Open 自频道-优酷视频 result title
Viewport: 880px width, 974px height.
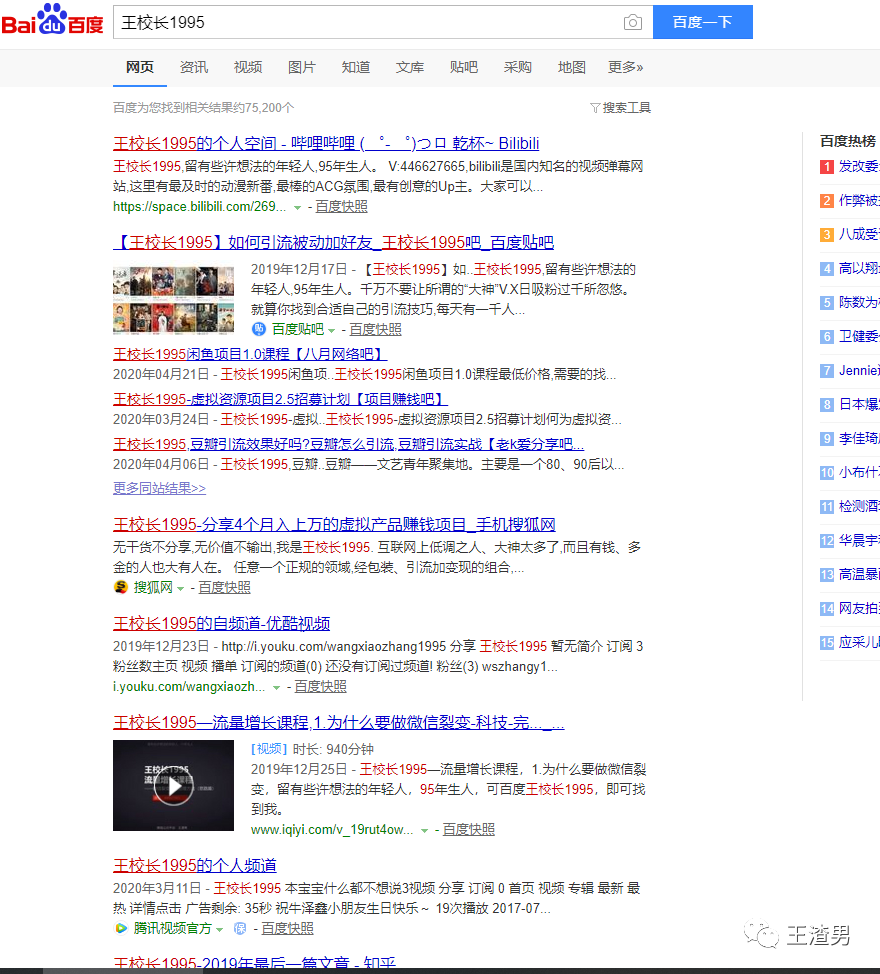click(x=222, y=623)
